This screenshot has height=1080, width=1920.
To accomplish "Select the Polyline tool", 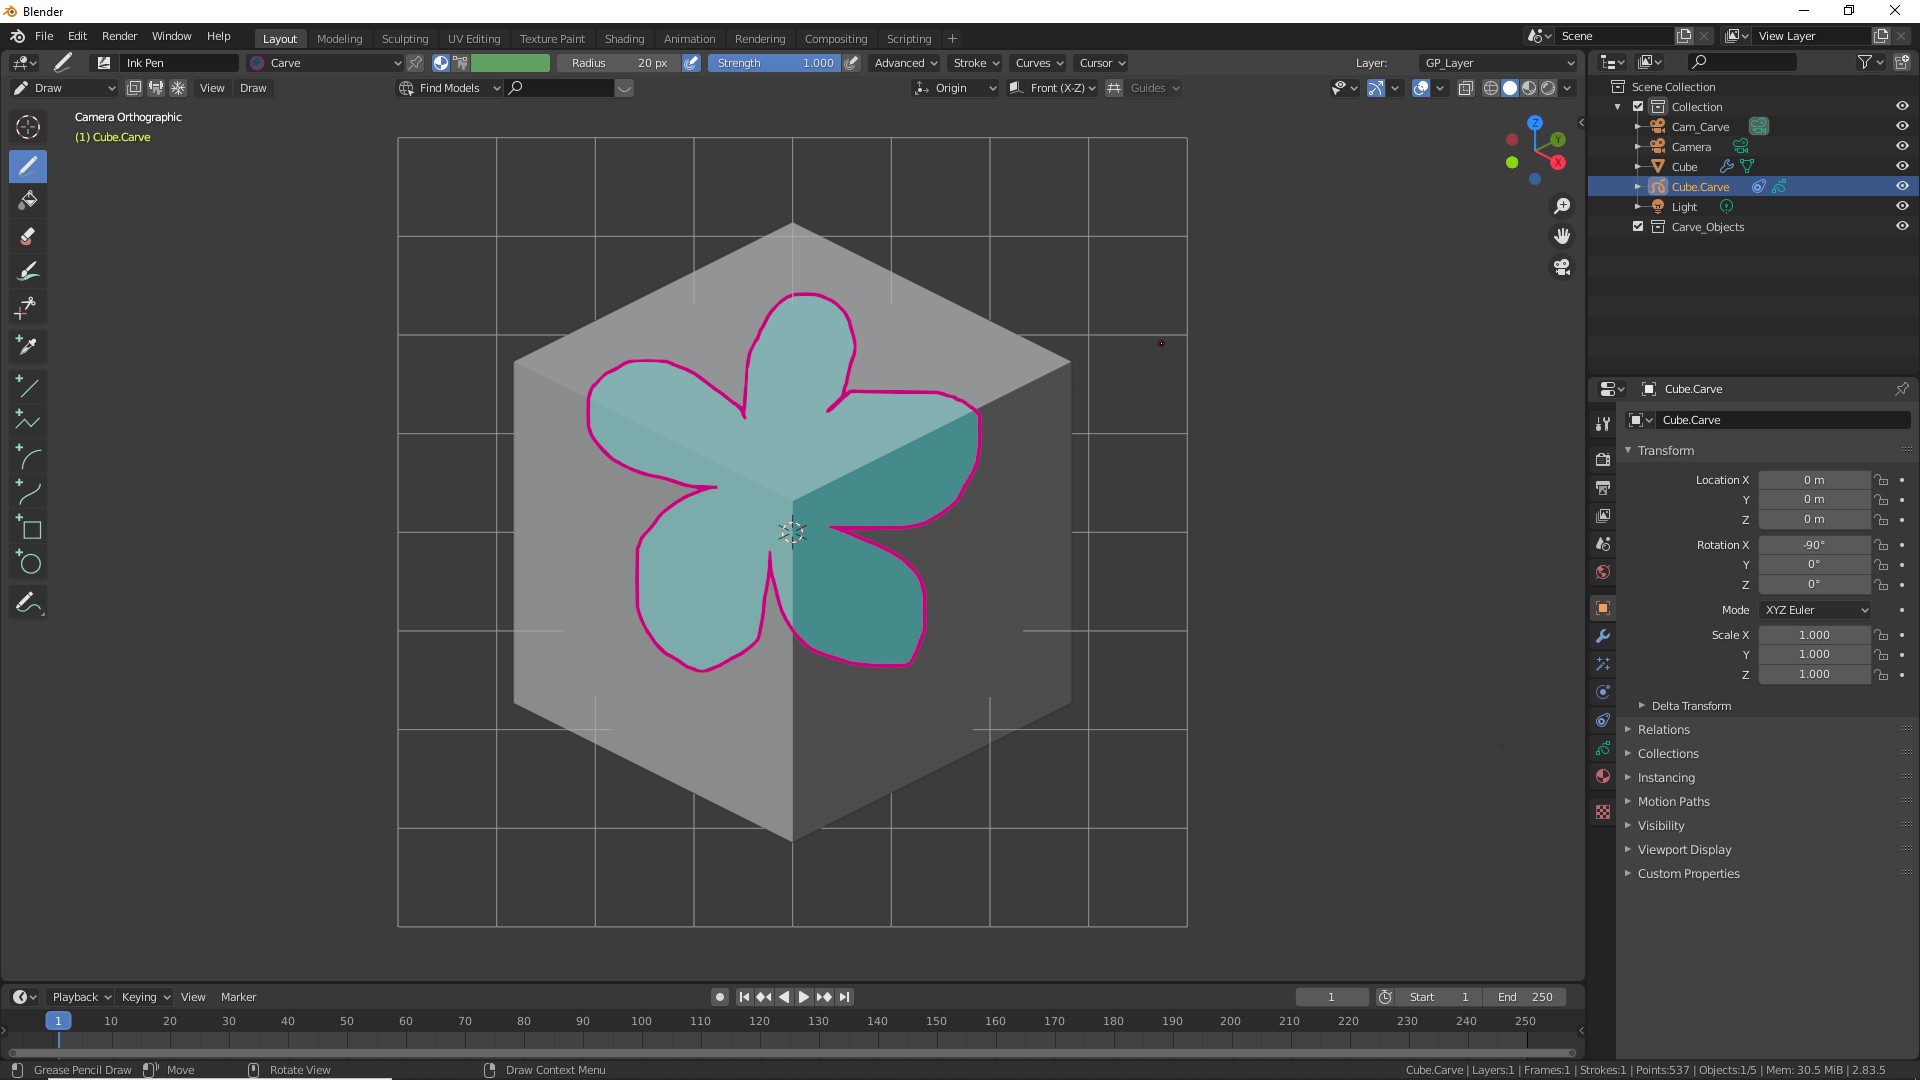I will tap(28, 421).
